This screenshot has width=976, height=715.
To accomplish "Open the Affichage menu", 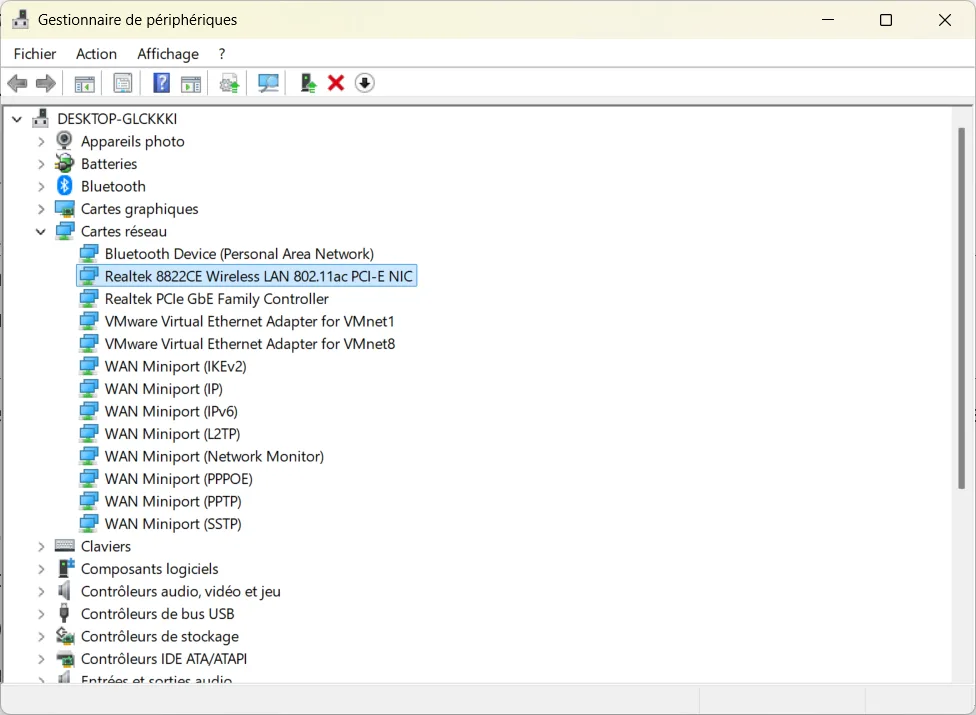I will click(168, 54).
